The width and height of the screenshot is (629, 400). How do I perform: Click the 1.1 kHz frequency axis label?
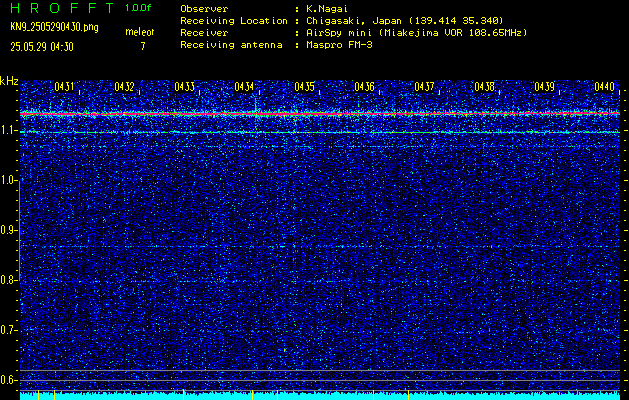click(7, 131)
